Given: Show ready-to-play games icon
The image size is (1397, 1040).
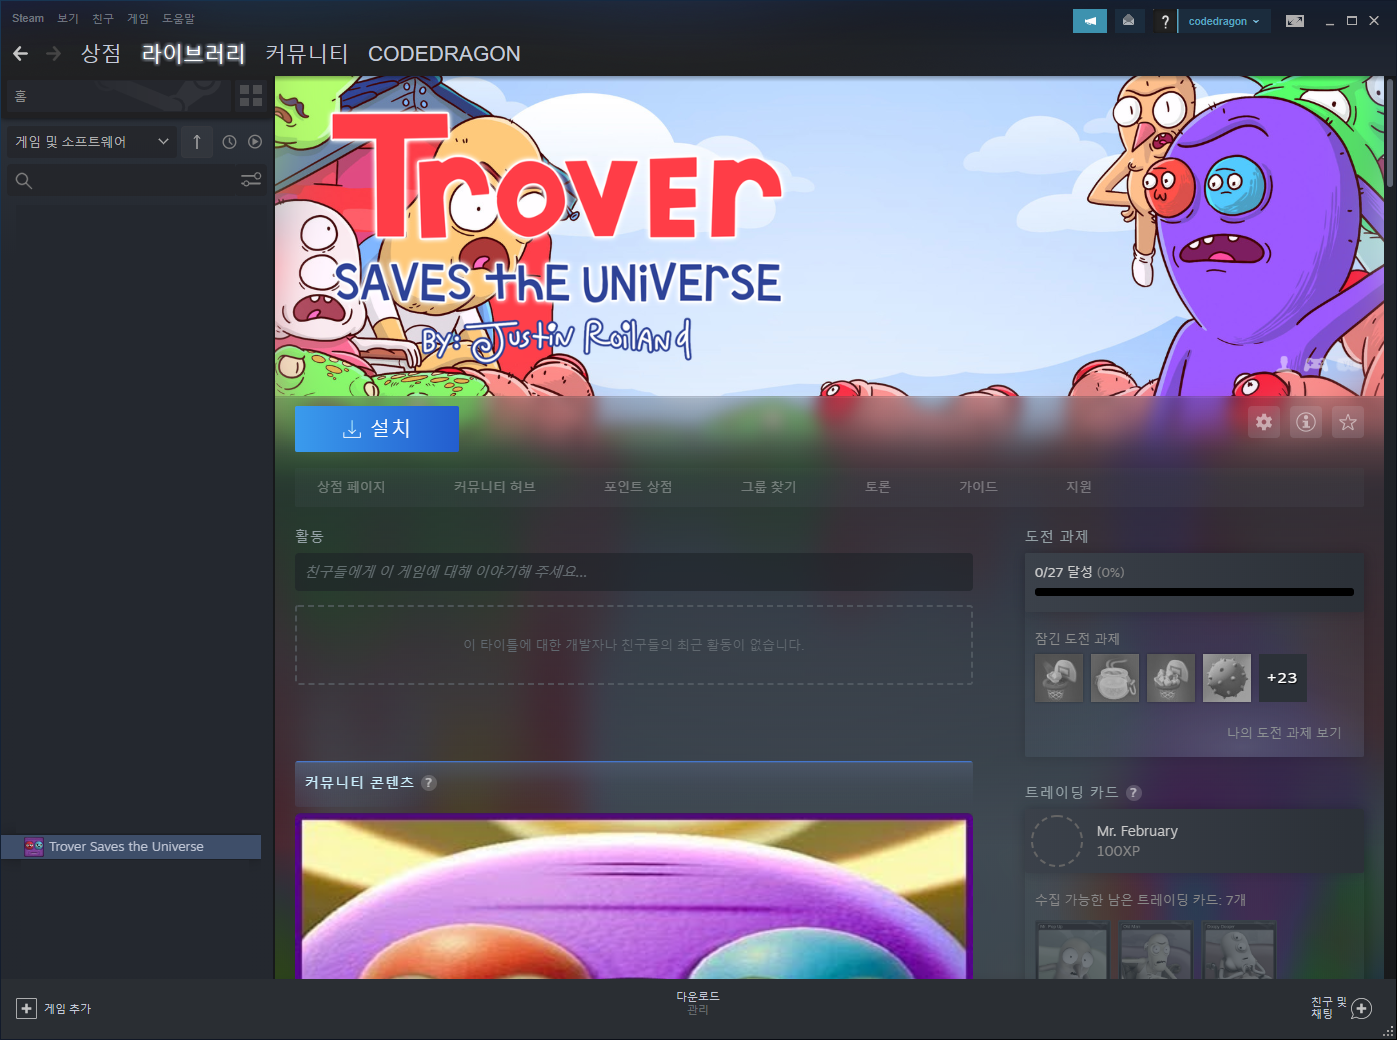Looking at the screenshot, I should [255, 142].
